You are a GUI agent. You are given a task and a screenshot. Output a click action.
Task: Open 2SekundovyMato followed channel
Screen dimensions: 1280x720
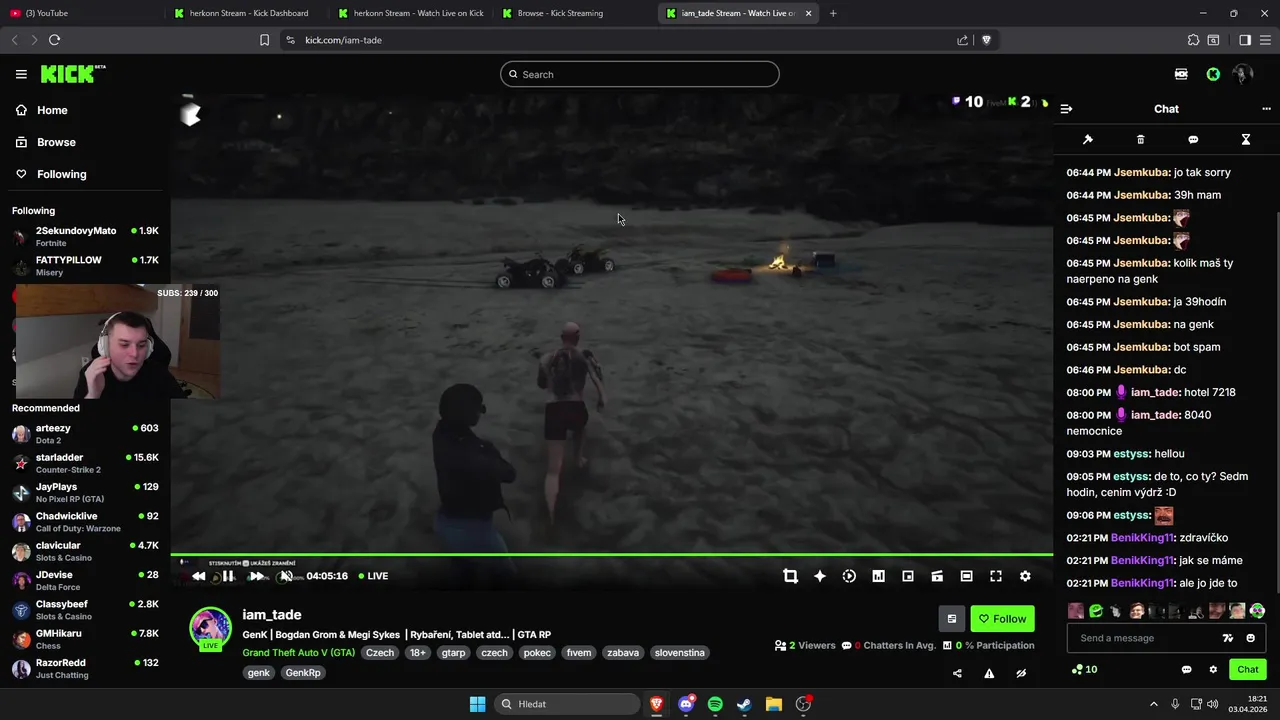click(85, 237)
